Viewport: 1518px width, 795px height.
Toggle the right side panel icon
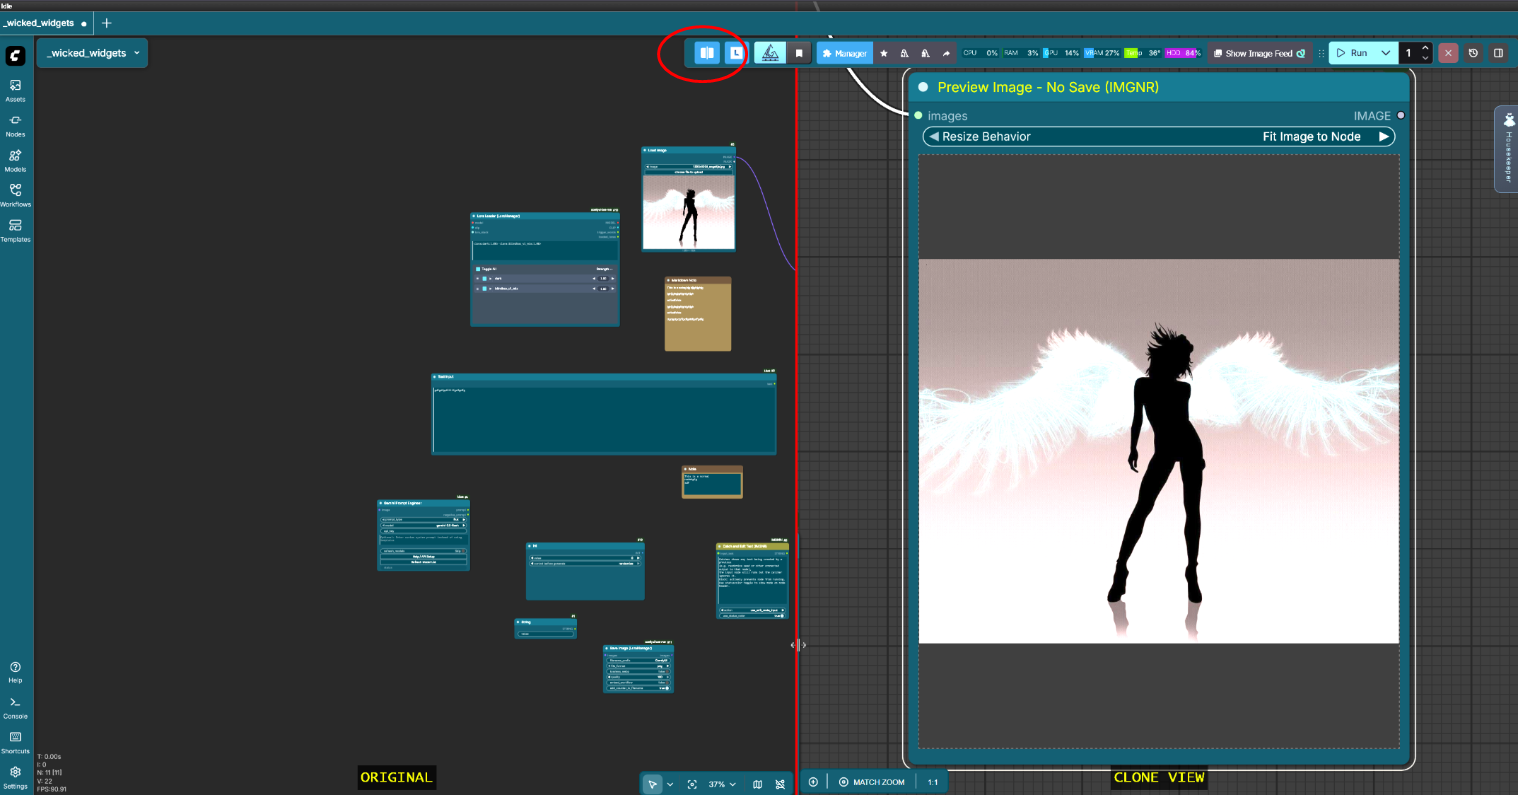[x=1498, y=53]
